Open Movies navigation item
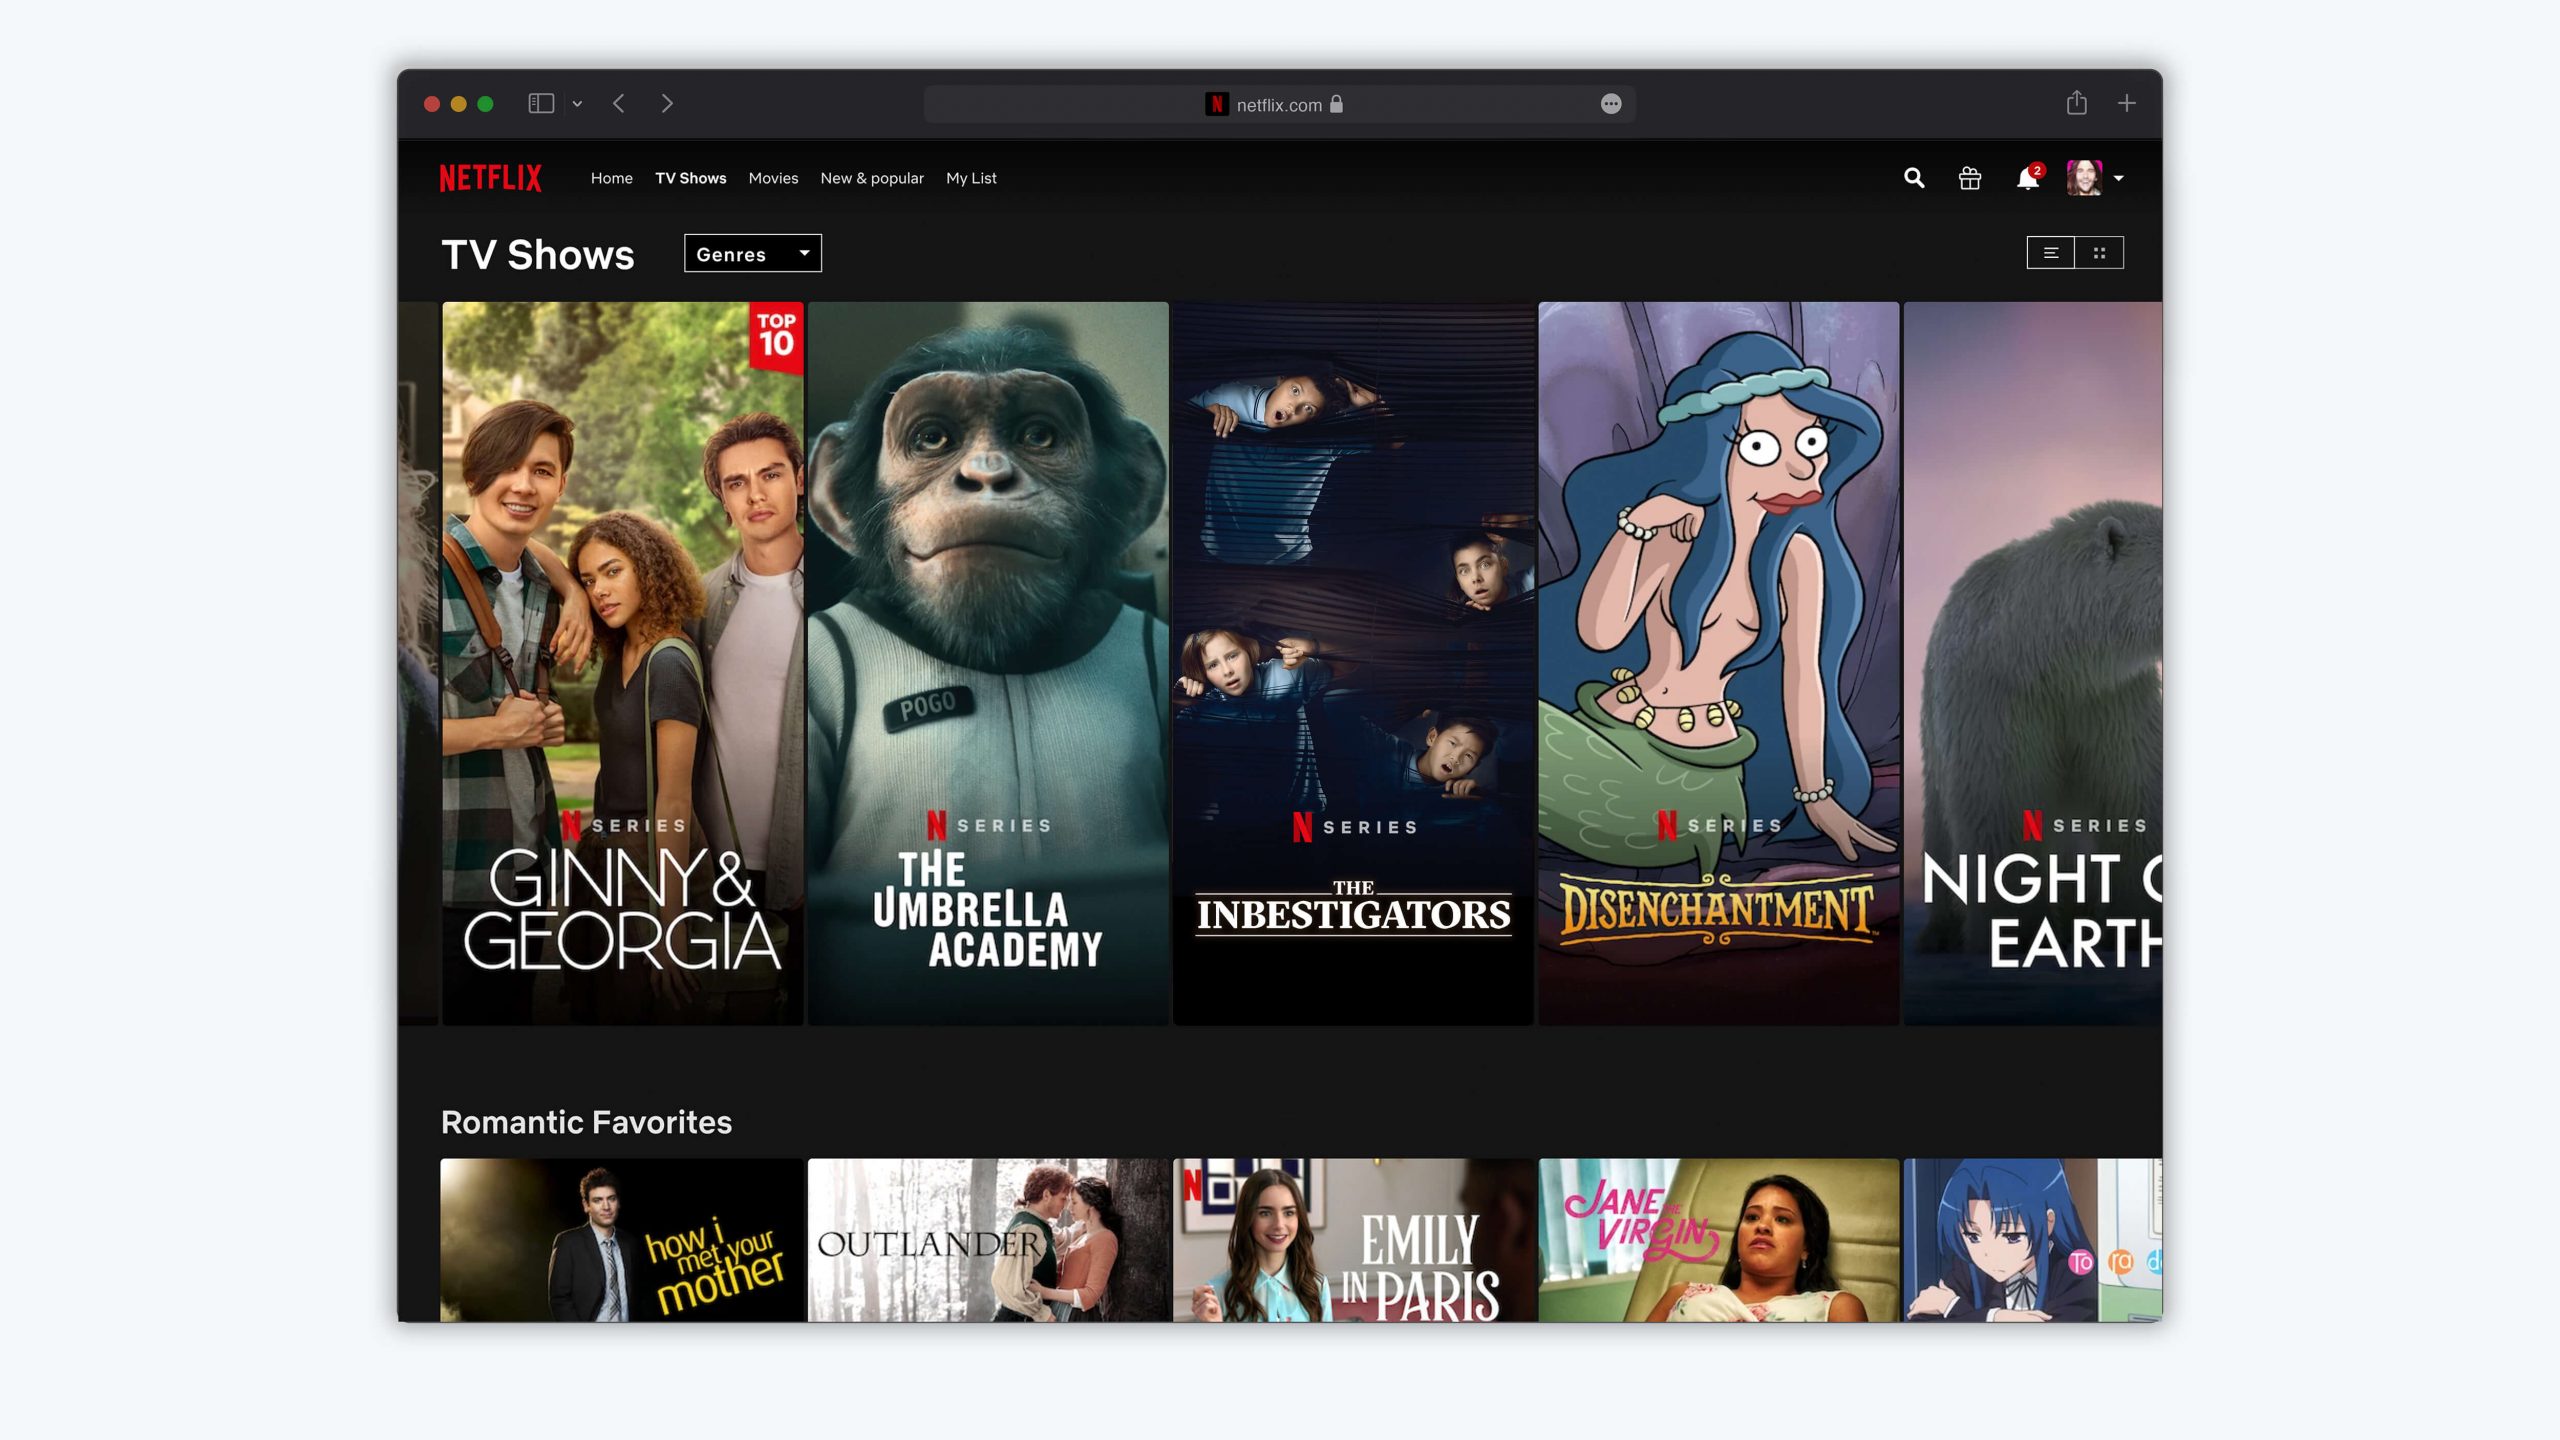This screenshot has height=1440, width=2560. [x=773, y=178]
